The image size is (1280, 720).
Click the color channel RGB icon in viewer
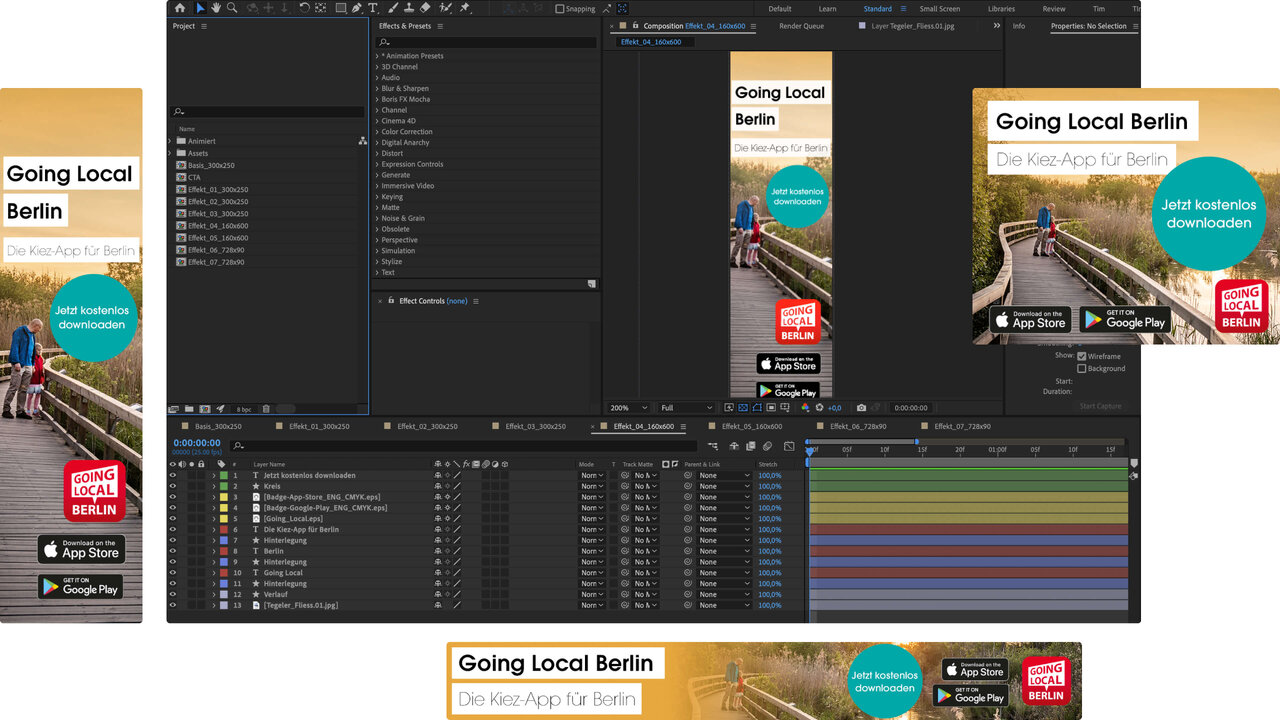point(805,408)
